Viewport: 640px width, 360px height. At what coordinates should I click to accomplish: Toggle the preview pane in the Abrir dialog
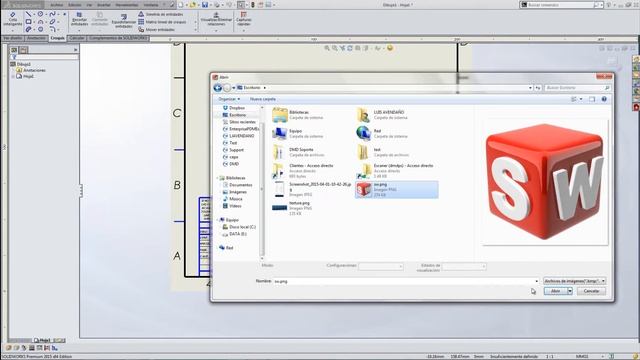click(592, 99)
